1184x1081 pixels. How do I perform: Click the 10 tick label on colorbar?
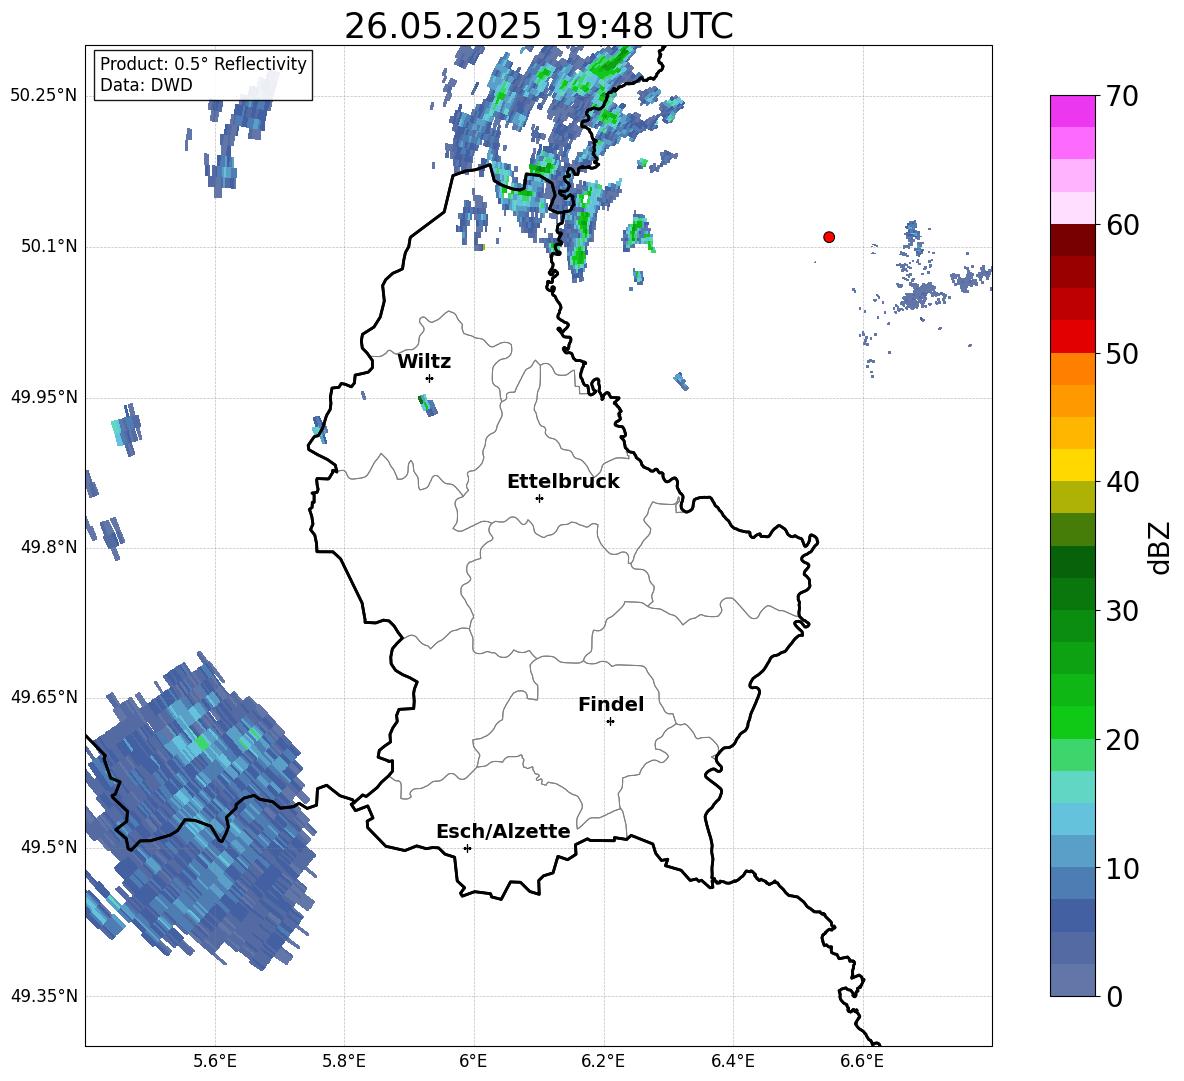coord(1122,868)
